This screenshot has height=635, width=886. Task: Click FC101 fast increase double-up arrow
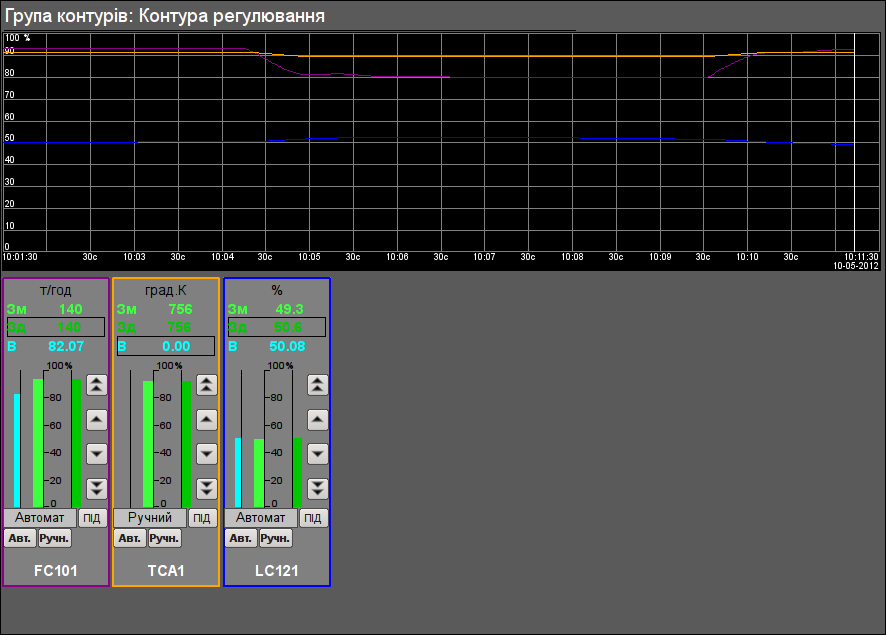click(97, 385)
